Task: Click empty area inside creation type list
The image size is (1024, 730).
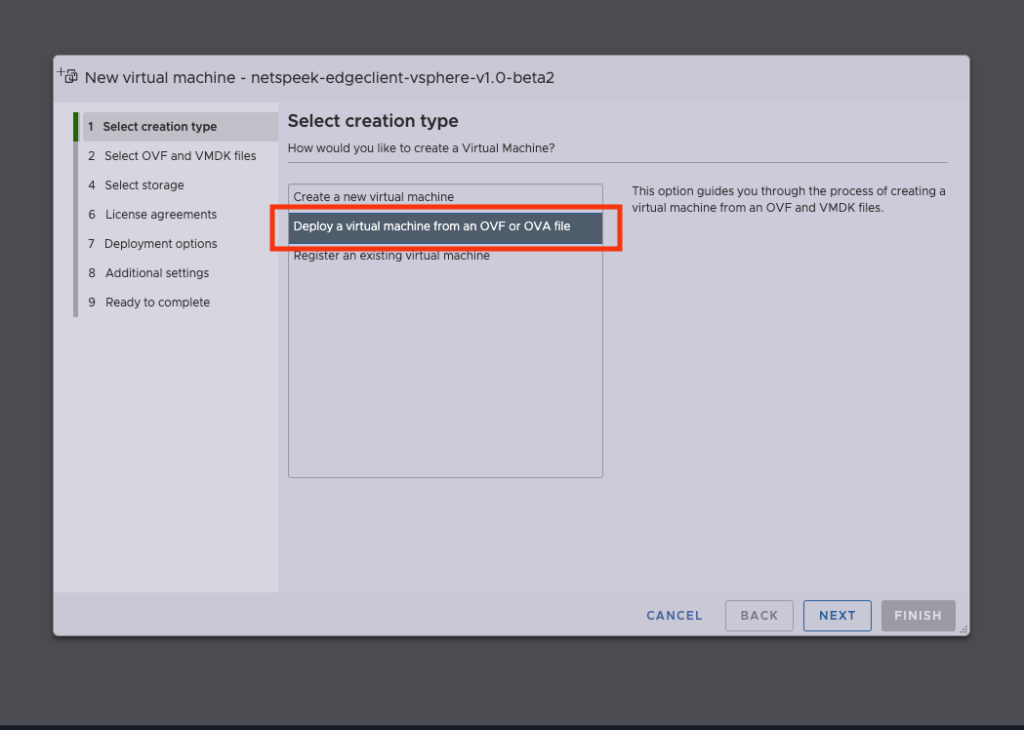Action: (x=445, y=380)
